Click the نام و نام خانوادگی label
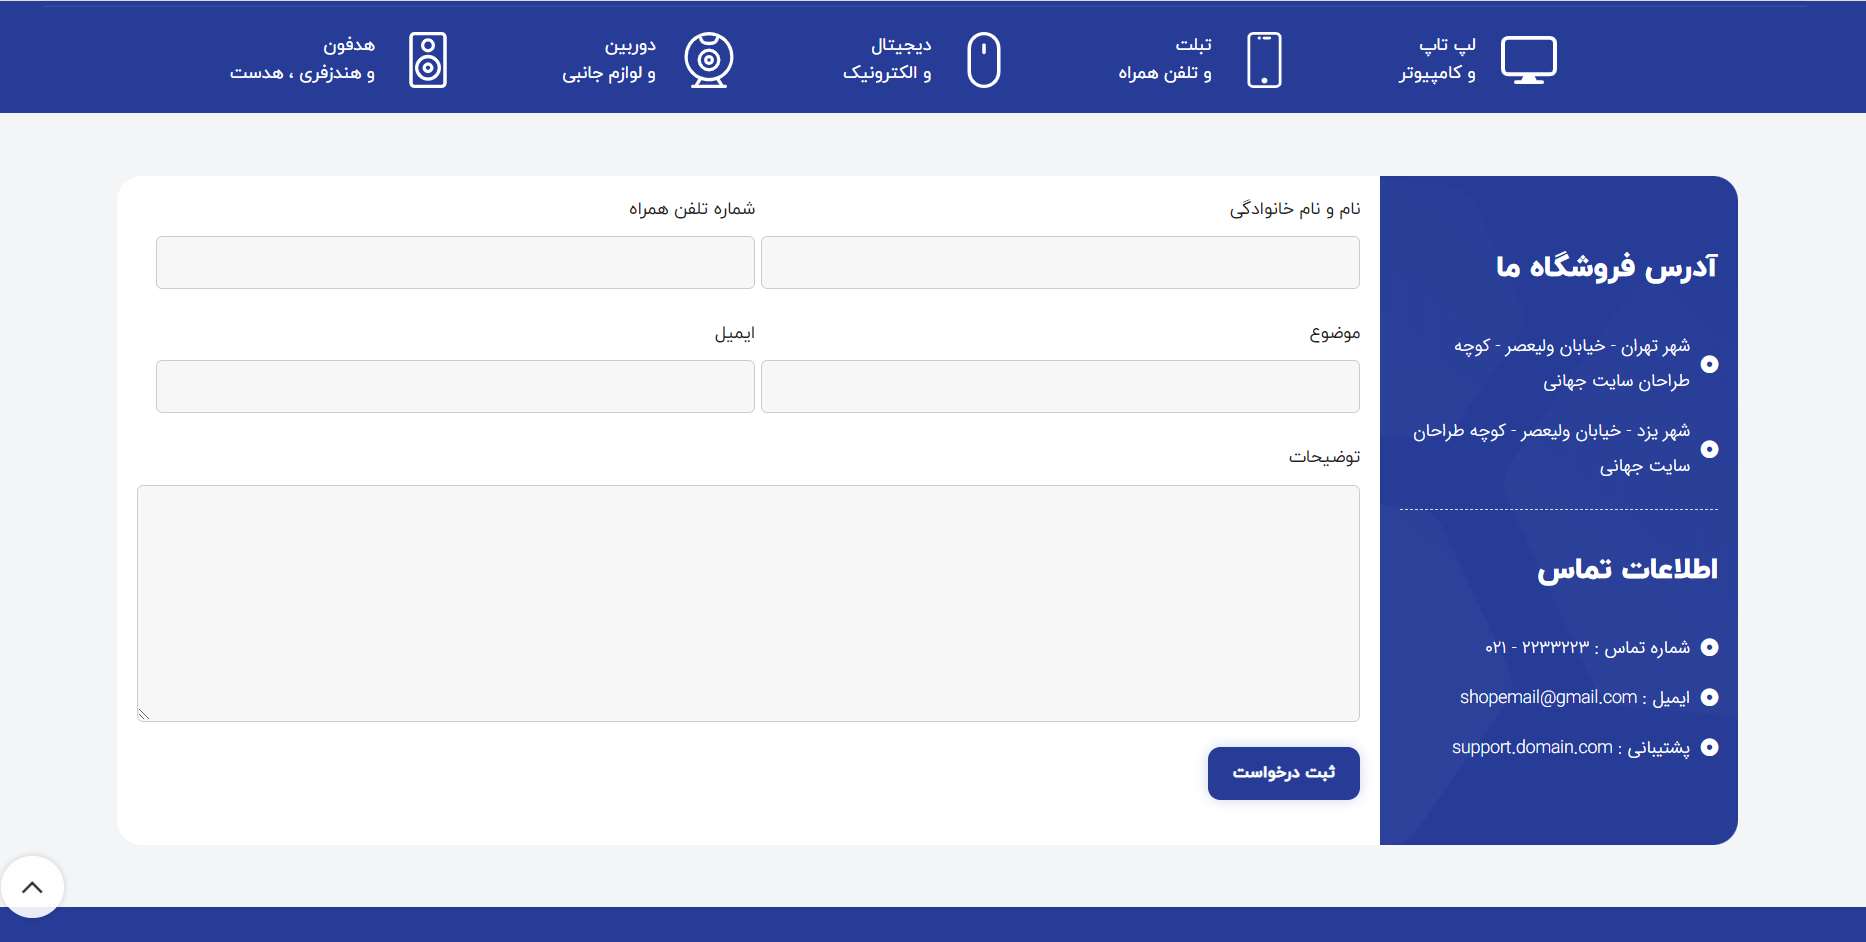This screenshot has height=942, width=1866. (1295, 209)
